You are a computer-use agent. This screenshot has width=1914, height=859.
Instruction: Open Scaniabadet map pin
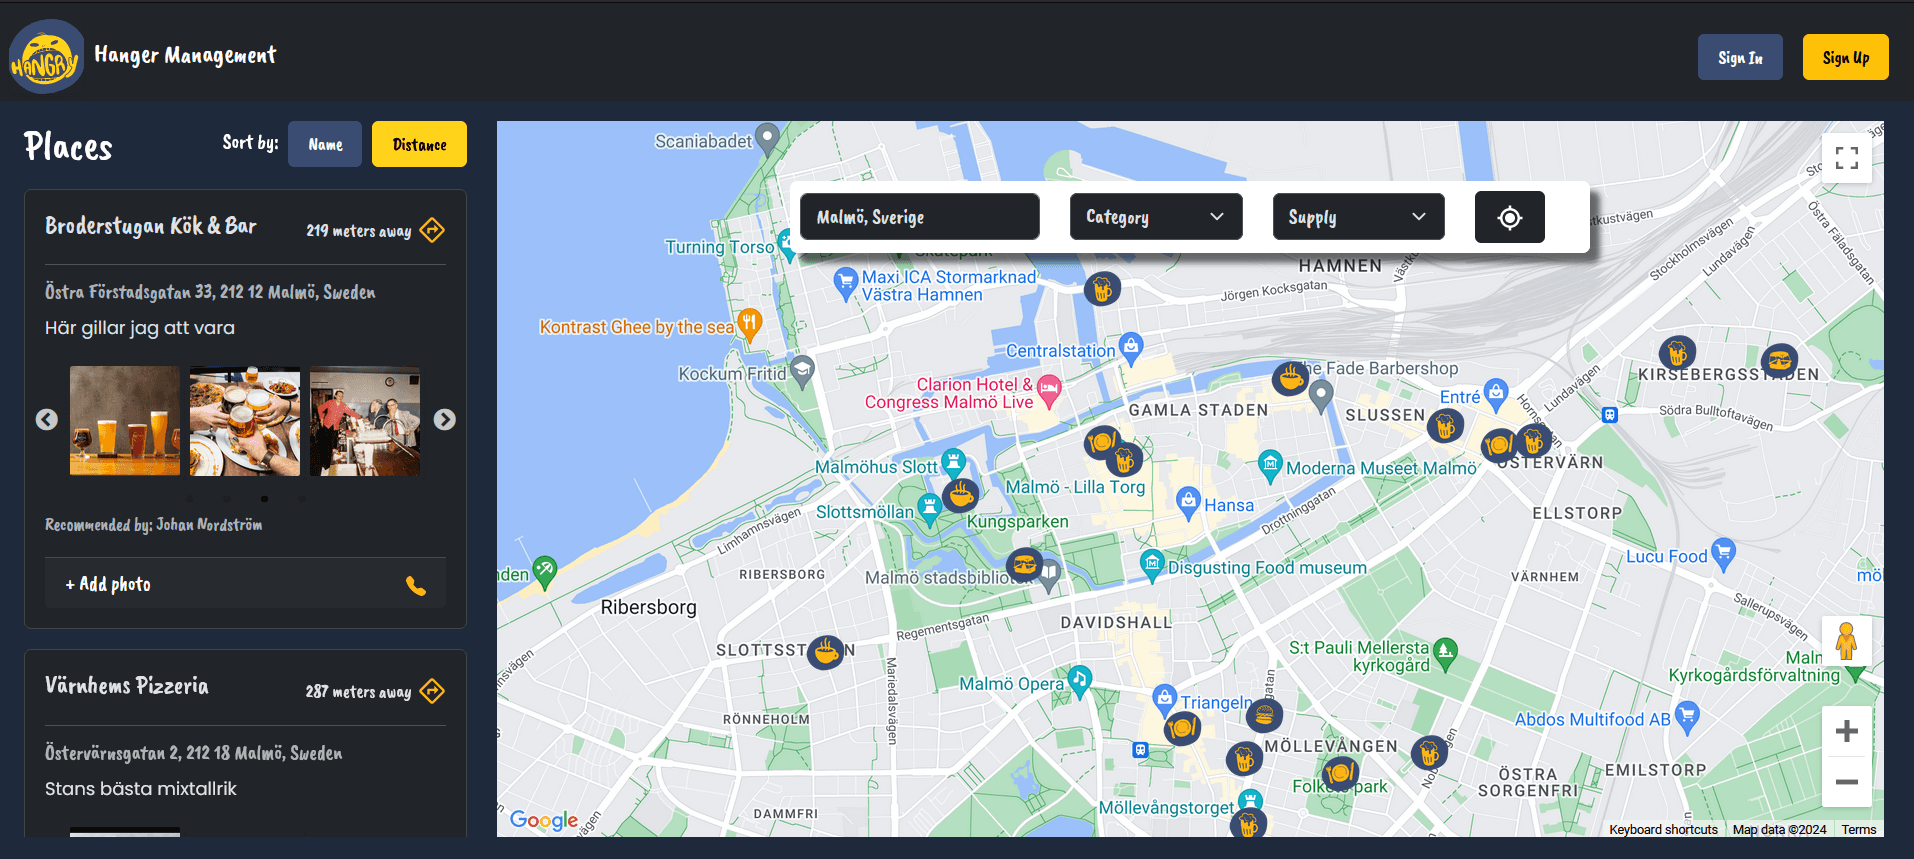click(x=767, y=139)
